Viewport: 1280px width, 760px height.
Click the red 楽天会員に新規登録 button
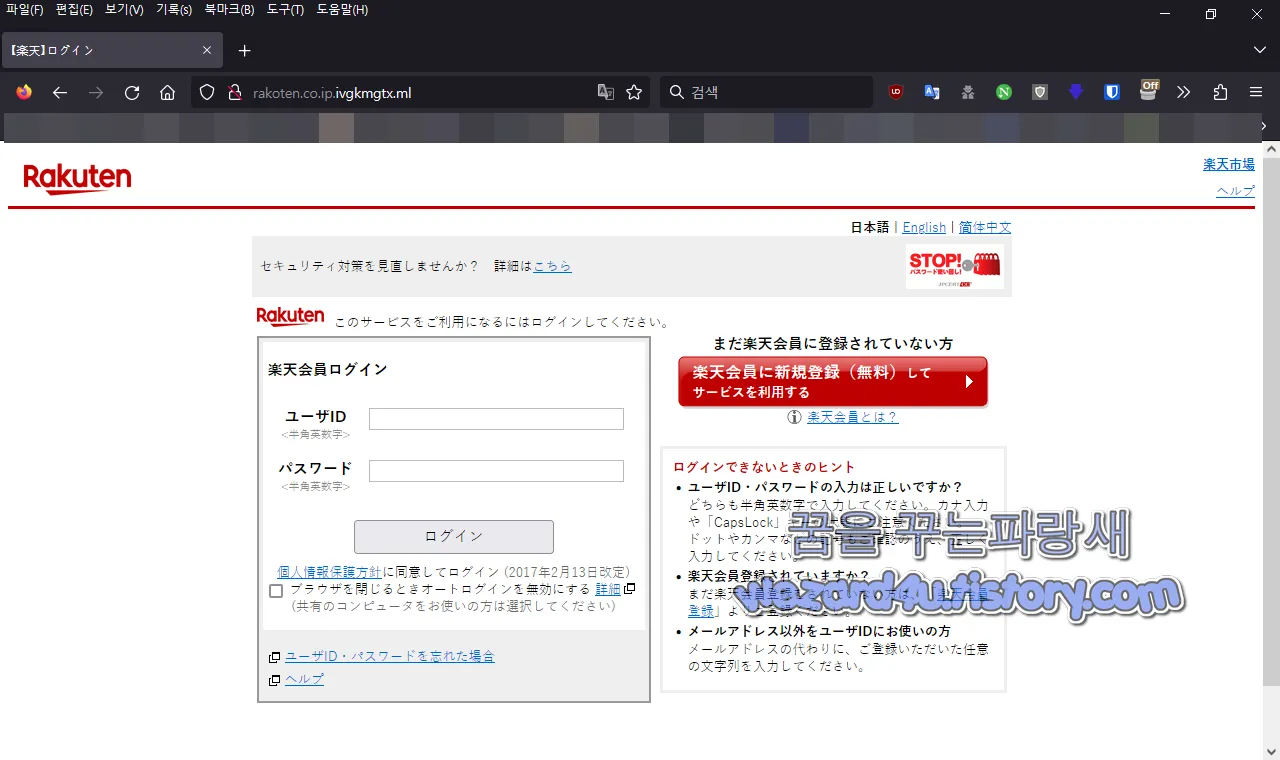833,382
